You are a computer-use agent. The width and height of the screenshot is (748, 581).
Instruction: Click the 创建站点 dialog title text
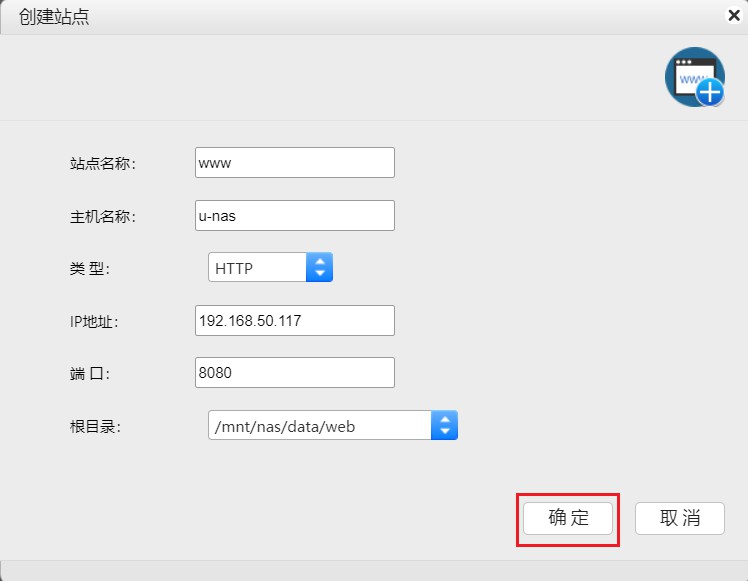click(x=54, y=17)
